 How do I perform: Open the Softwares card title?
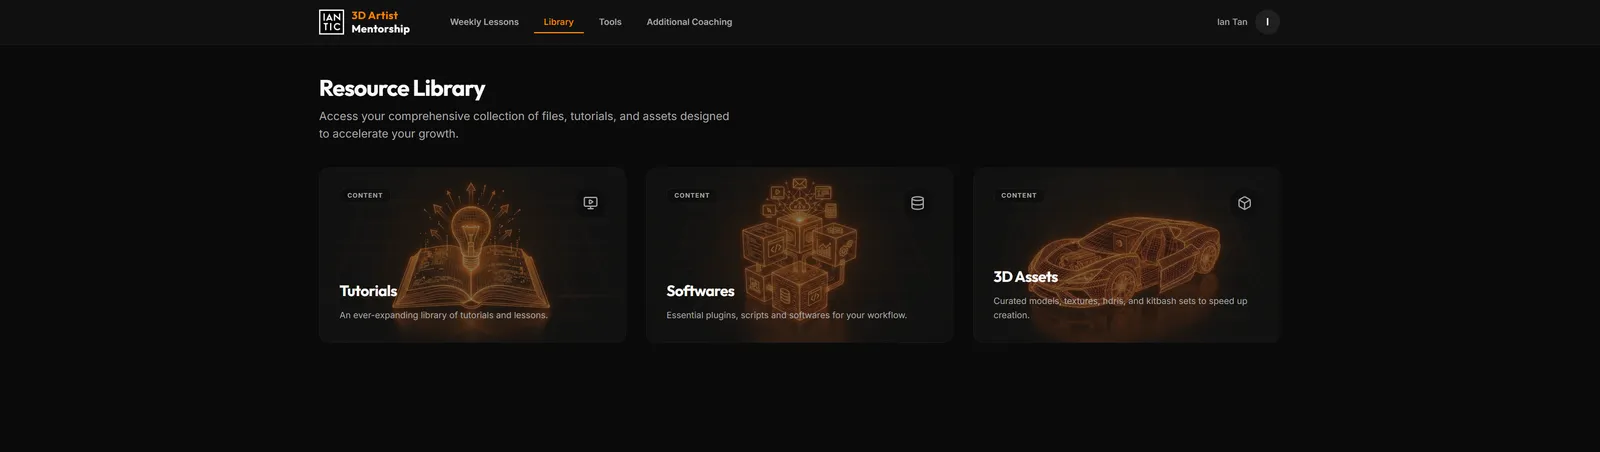point(700,291)
